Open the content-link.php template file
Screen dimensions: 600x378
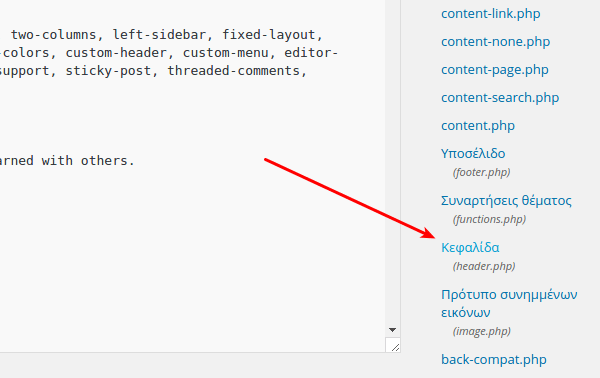(491, 14)
